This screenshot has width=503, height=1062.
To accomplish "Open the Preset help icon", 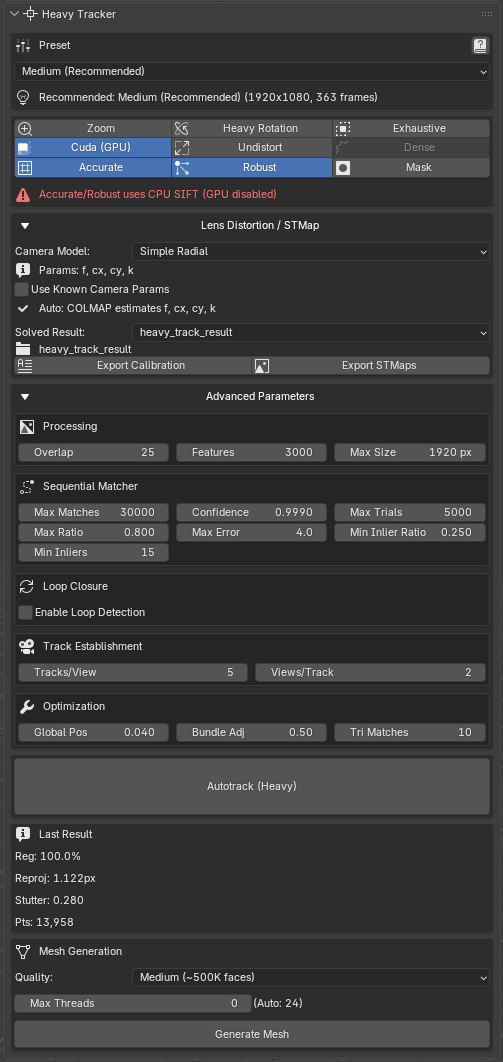I will (480, 45).
